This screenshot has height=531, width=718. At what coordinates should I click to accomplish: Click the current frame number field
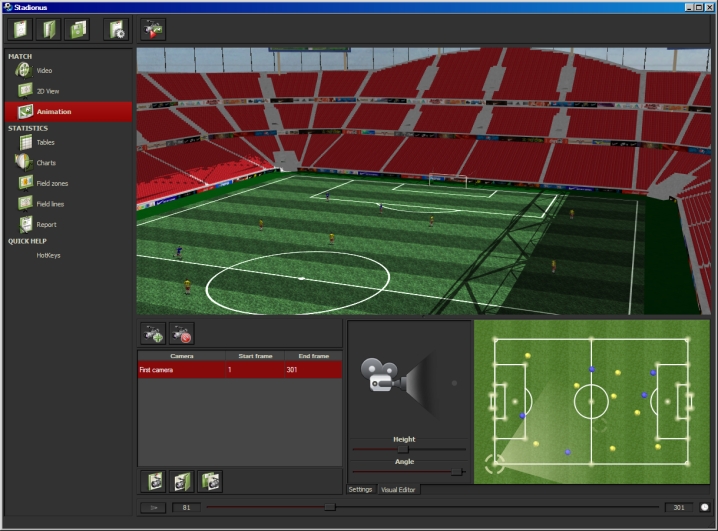(x=186, y=507)
